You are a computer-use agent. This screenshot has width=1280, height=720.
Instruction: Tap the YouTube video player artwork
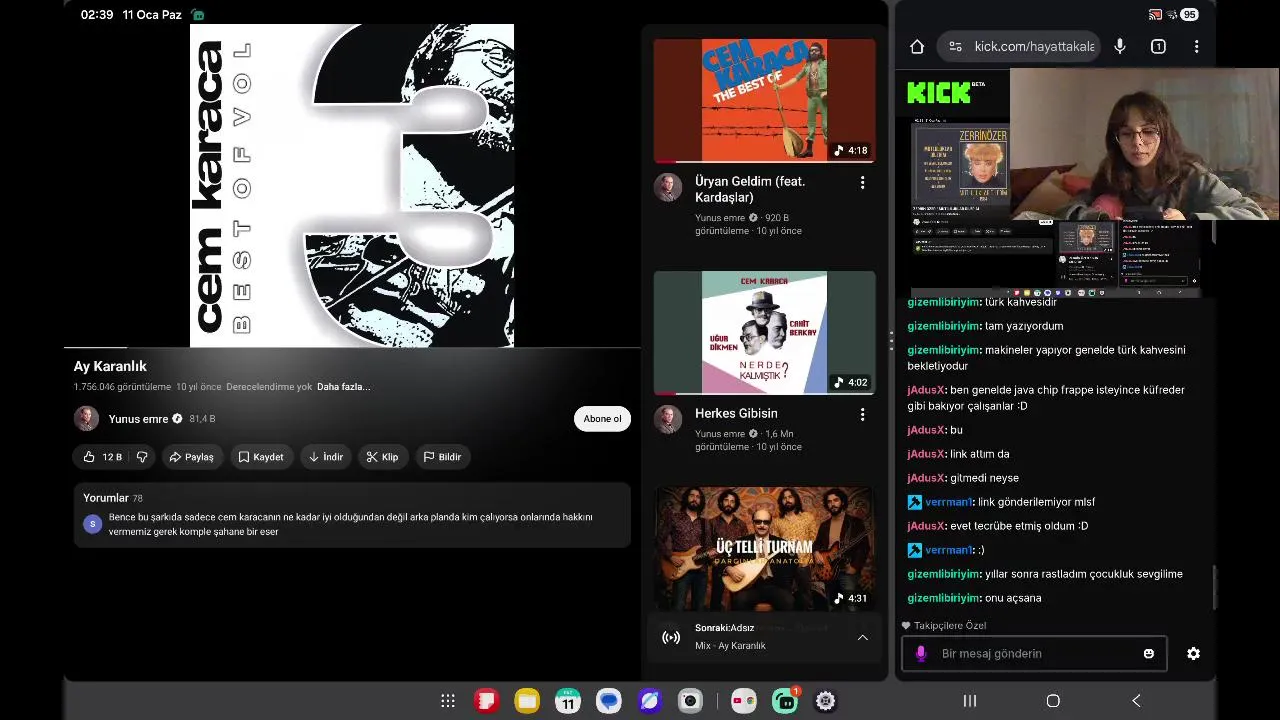(352, 185)
